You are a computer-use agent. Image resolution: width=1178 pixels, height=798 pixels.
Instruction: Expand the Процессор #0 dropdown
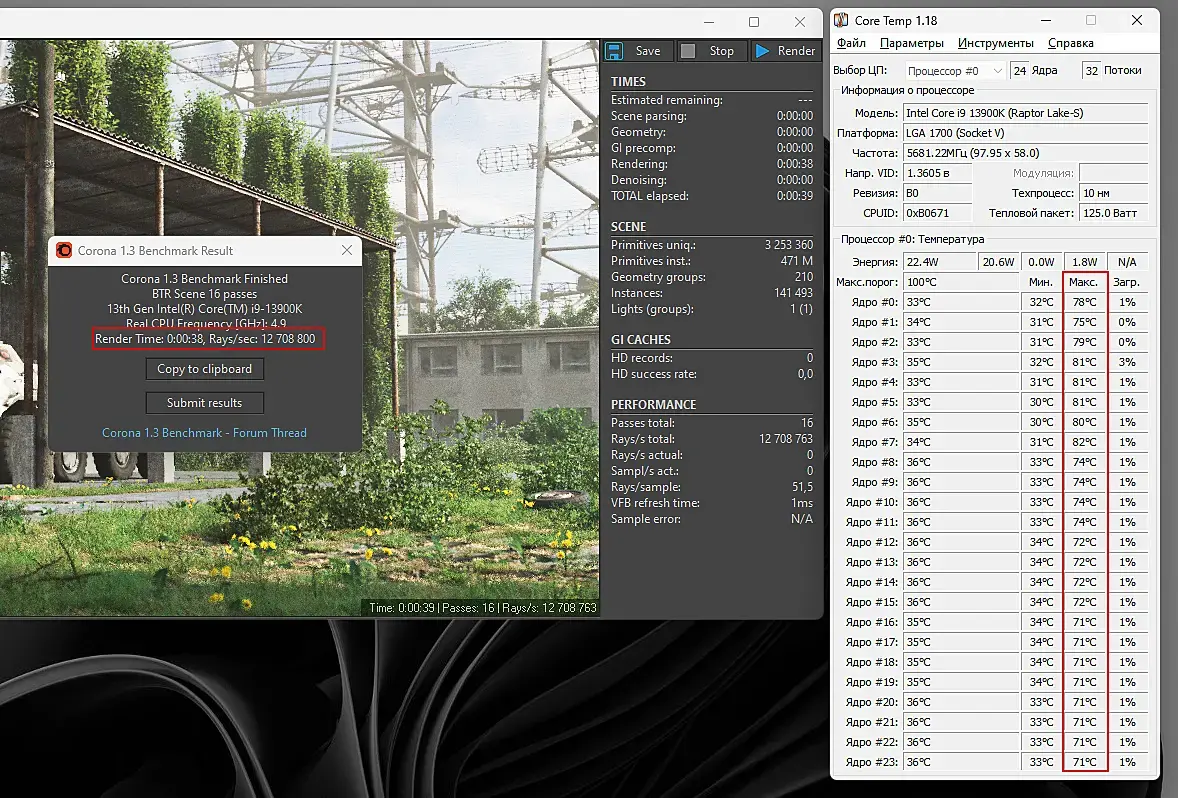tap(955, 71)
